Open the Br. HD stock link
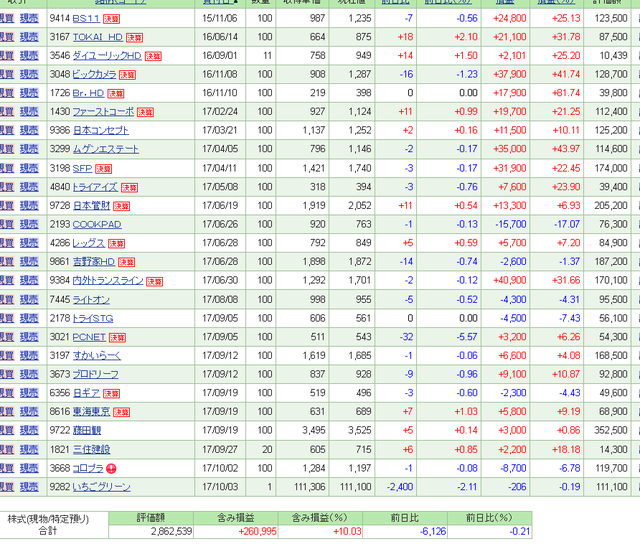The width and height of the screenshot is (640, 544). click(x=88, y=93)
